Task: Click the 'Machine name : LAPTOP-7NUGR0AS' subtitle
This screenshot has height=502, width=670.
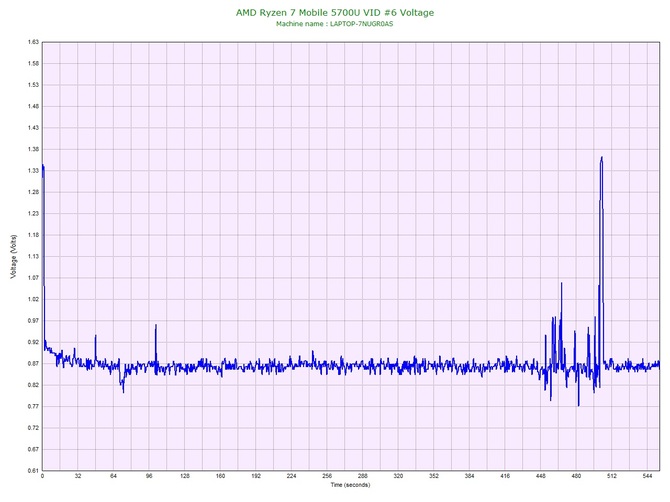Action: [x=334, y=24]
